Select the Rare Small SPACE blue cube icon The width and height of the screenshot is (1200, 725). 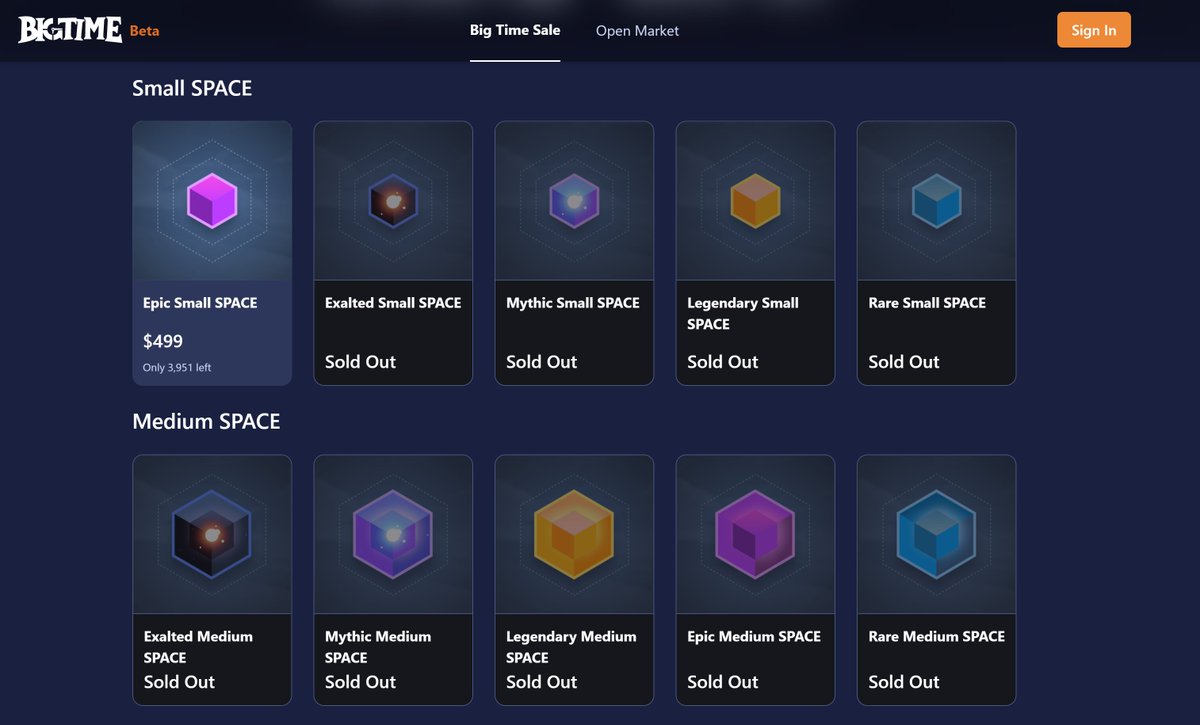[936, 201]
